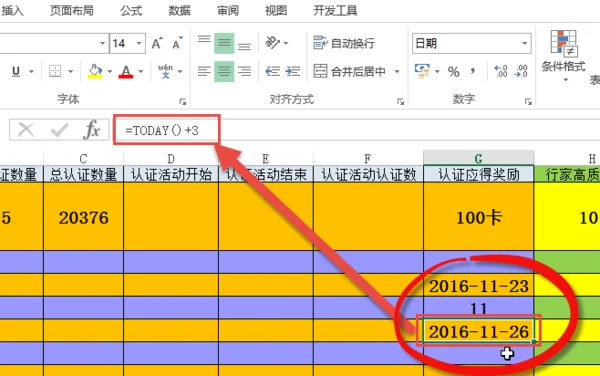Open 条件格式 conditional formatting
Screen dimensions: 600x376
(x=563, y=56)
